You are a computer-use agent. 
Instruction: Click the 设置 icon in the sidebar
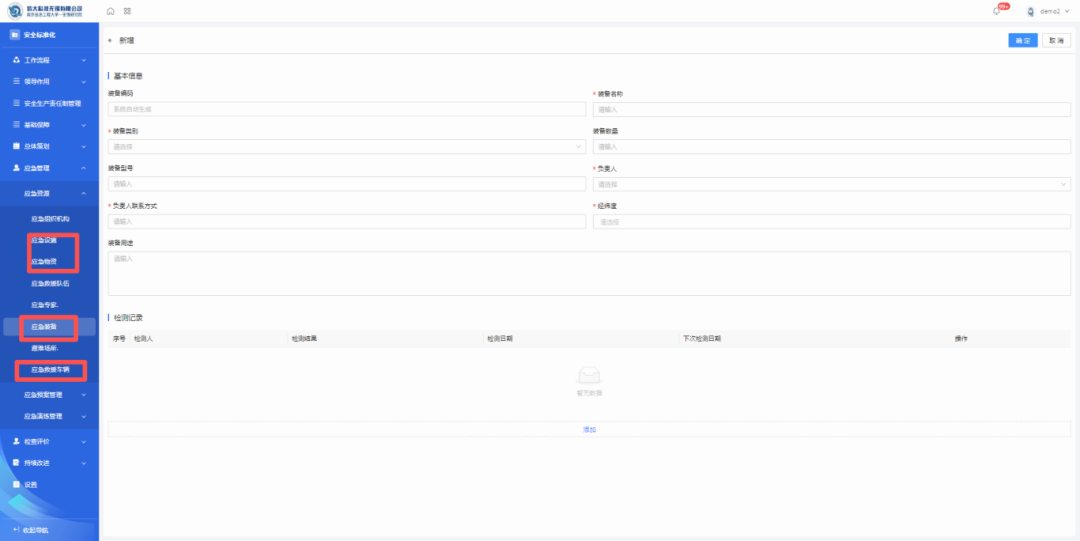click(16, 484)
